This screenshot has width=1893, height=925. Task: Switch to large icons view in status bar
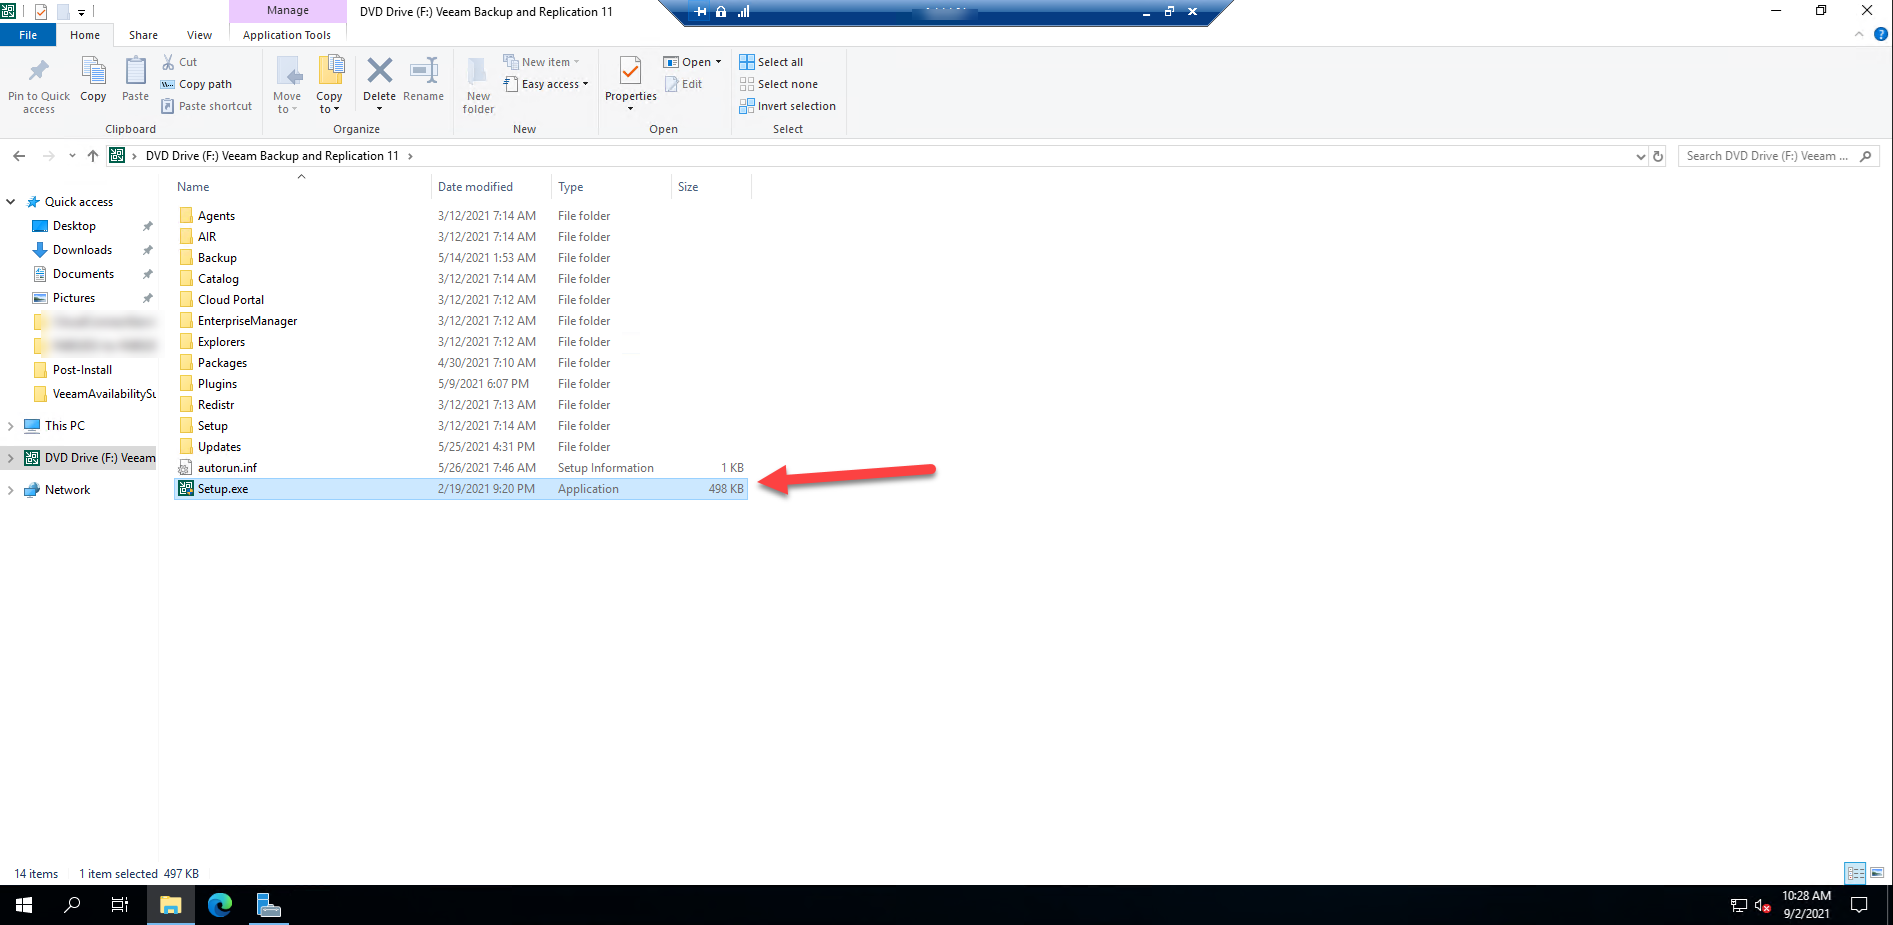(1877, 873)
